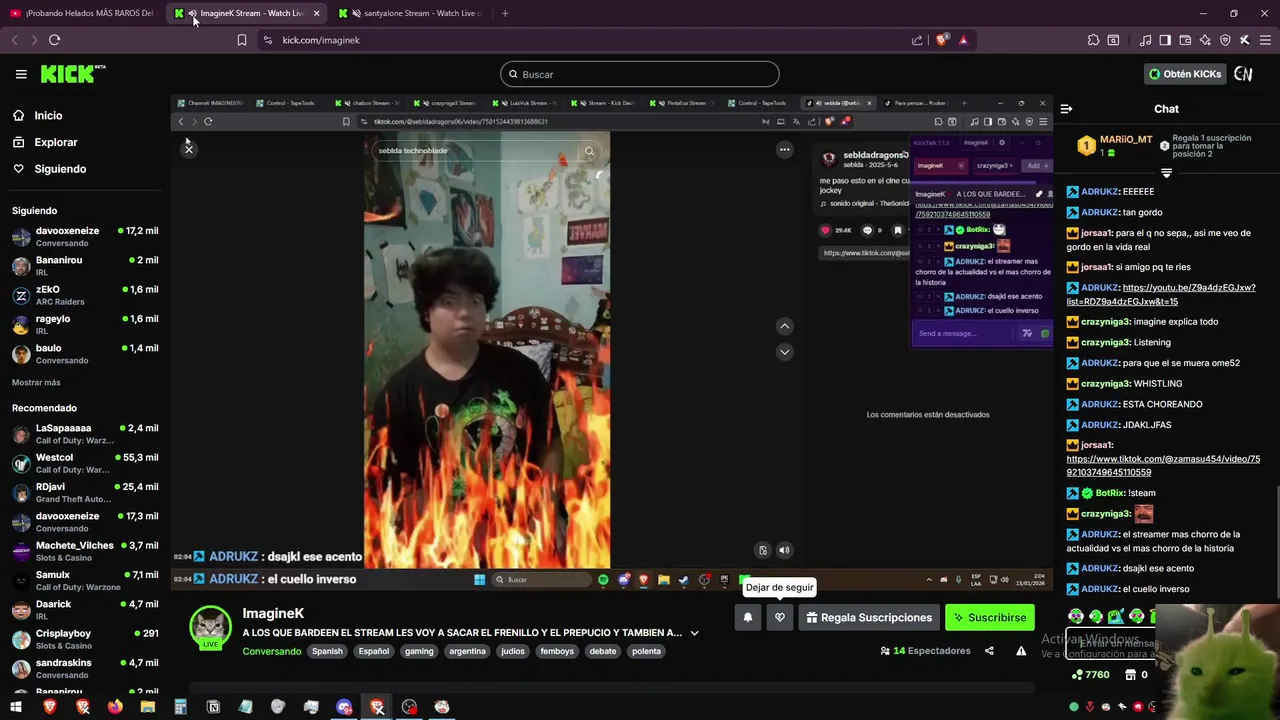The width and height of the screenshot is (1280, 720).
Task: Open the Brave Wallet icon
Action: 1185,40
